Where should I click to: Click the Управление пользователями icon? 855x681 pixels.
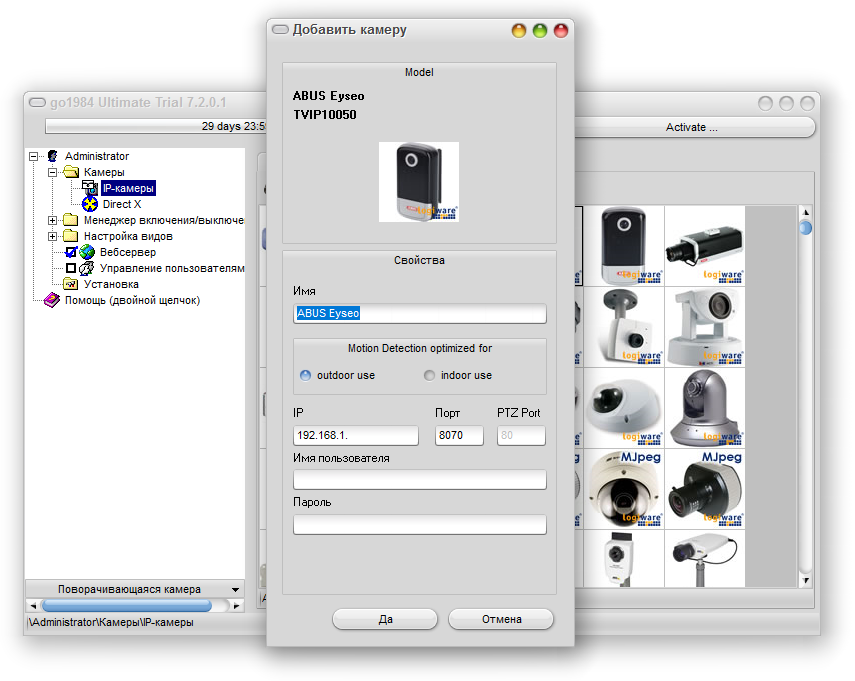[87, 268]
